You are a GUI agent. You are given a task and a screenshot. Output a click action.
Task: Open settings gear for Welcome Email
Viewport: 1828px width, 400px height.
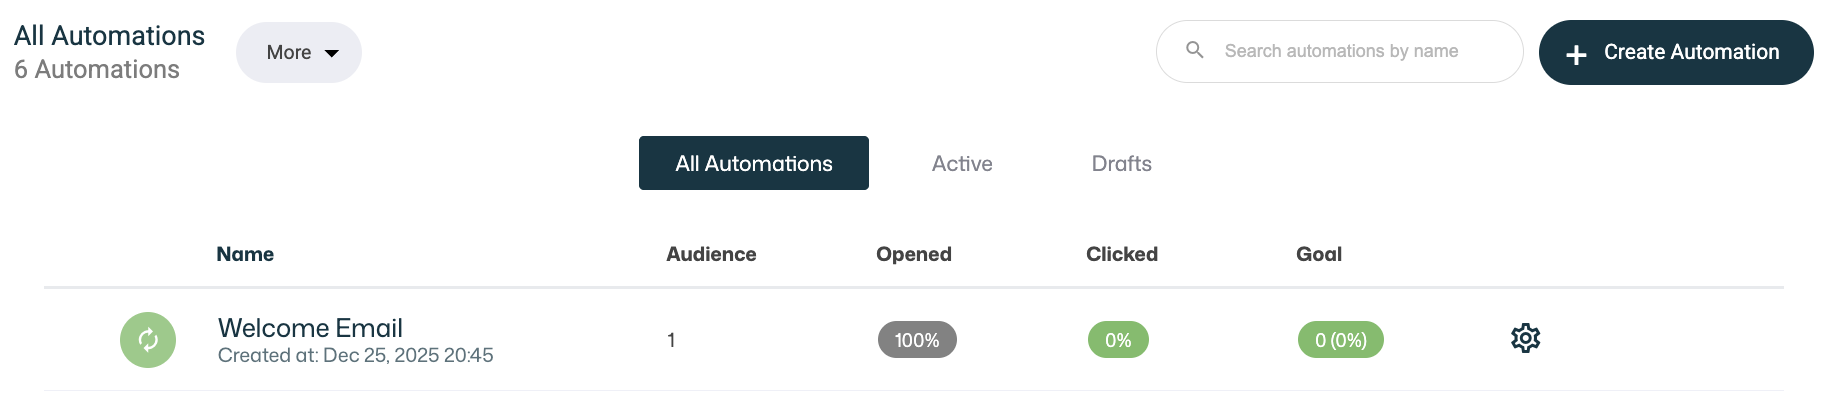[1525, 339]
